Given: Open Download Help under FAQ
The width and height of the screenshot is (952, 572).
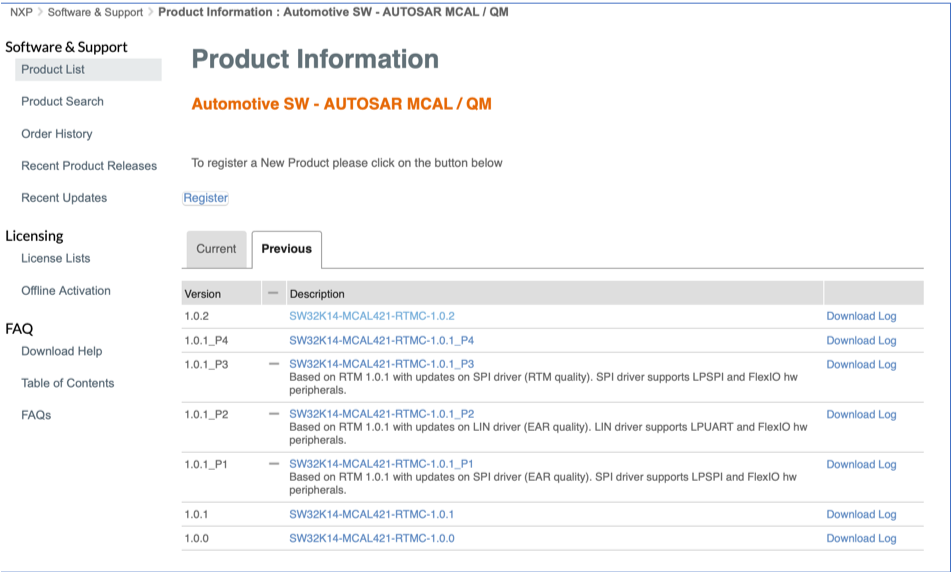Looking at the screenshot, I should [x=62, y=352].
